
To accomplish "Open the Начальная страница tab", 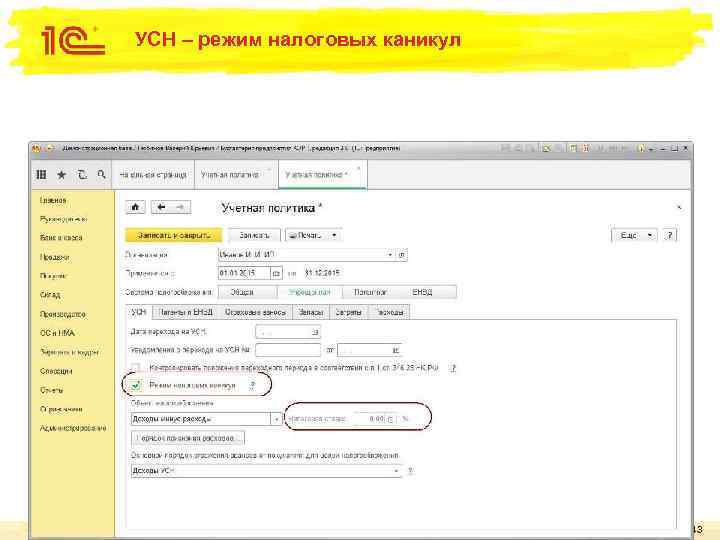I will (153, 175).
